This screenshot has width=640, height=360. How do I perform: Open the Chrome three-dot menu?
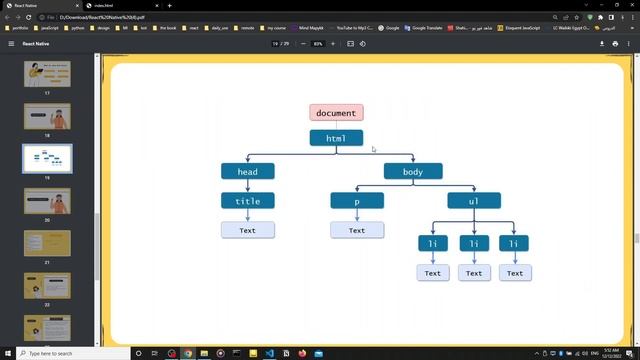pos(633,18)
